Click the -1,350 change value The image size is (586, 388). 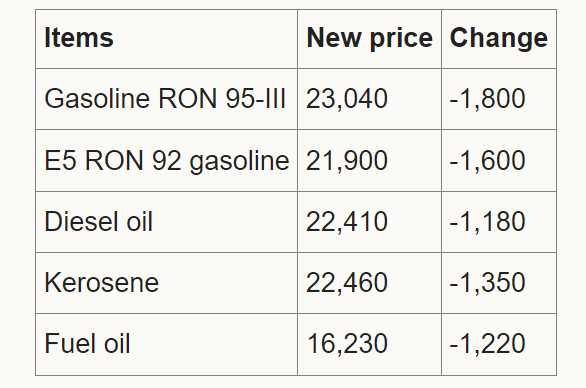[487, 283]
